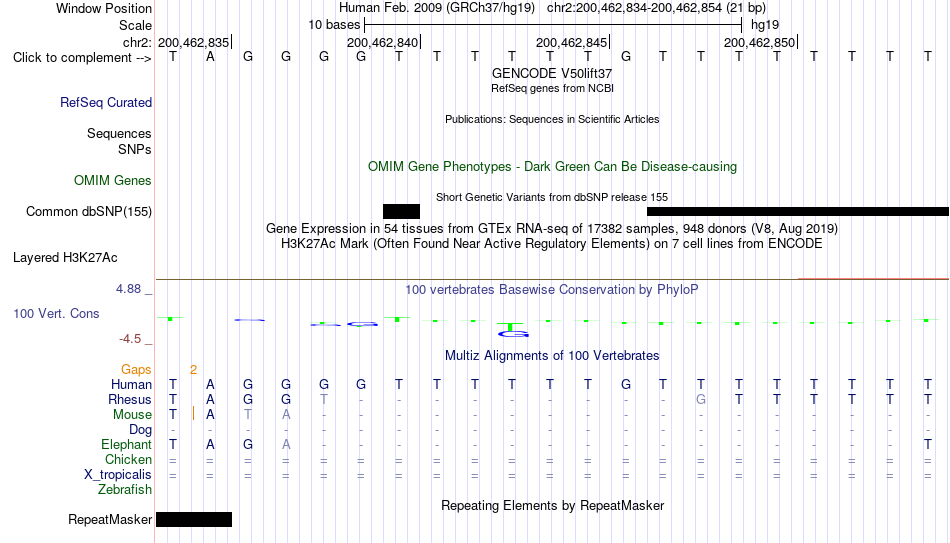This screenshot has height=543, width=950.
Task: Open 'H3K27Ac Mark' ENCODE track title
Action: click(552, 244)
